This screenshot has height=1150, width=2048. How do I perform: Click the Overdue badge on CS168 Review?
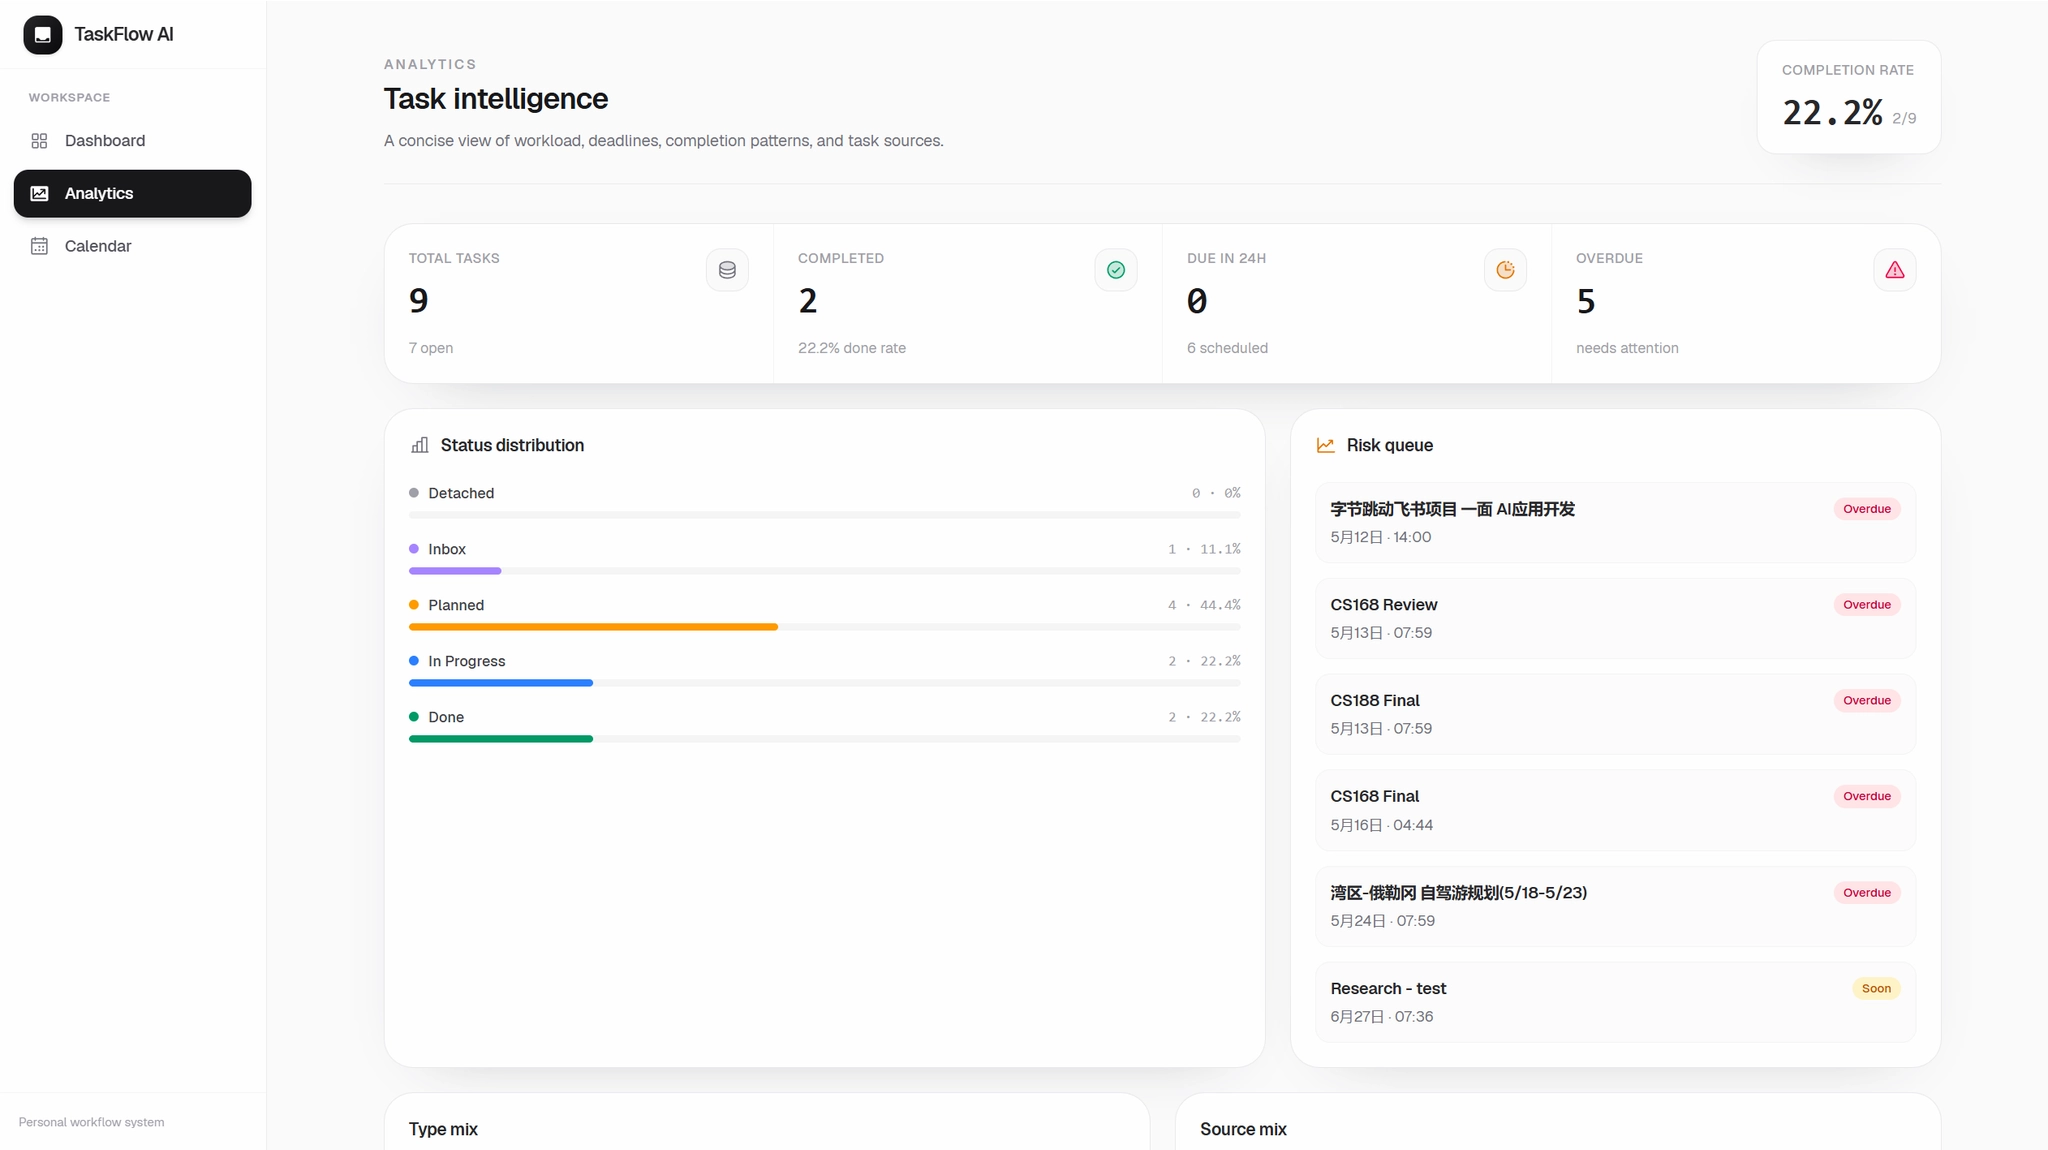[1867, 605]
